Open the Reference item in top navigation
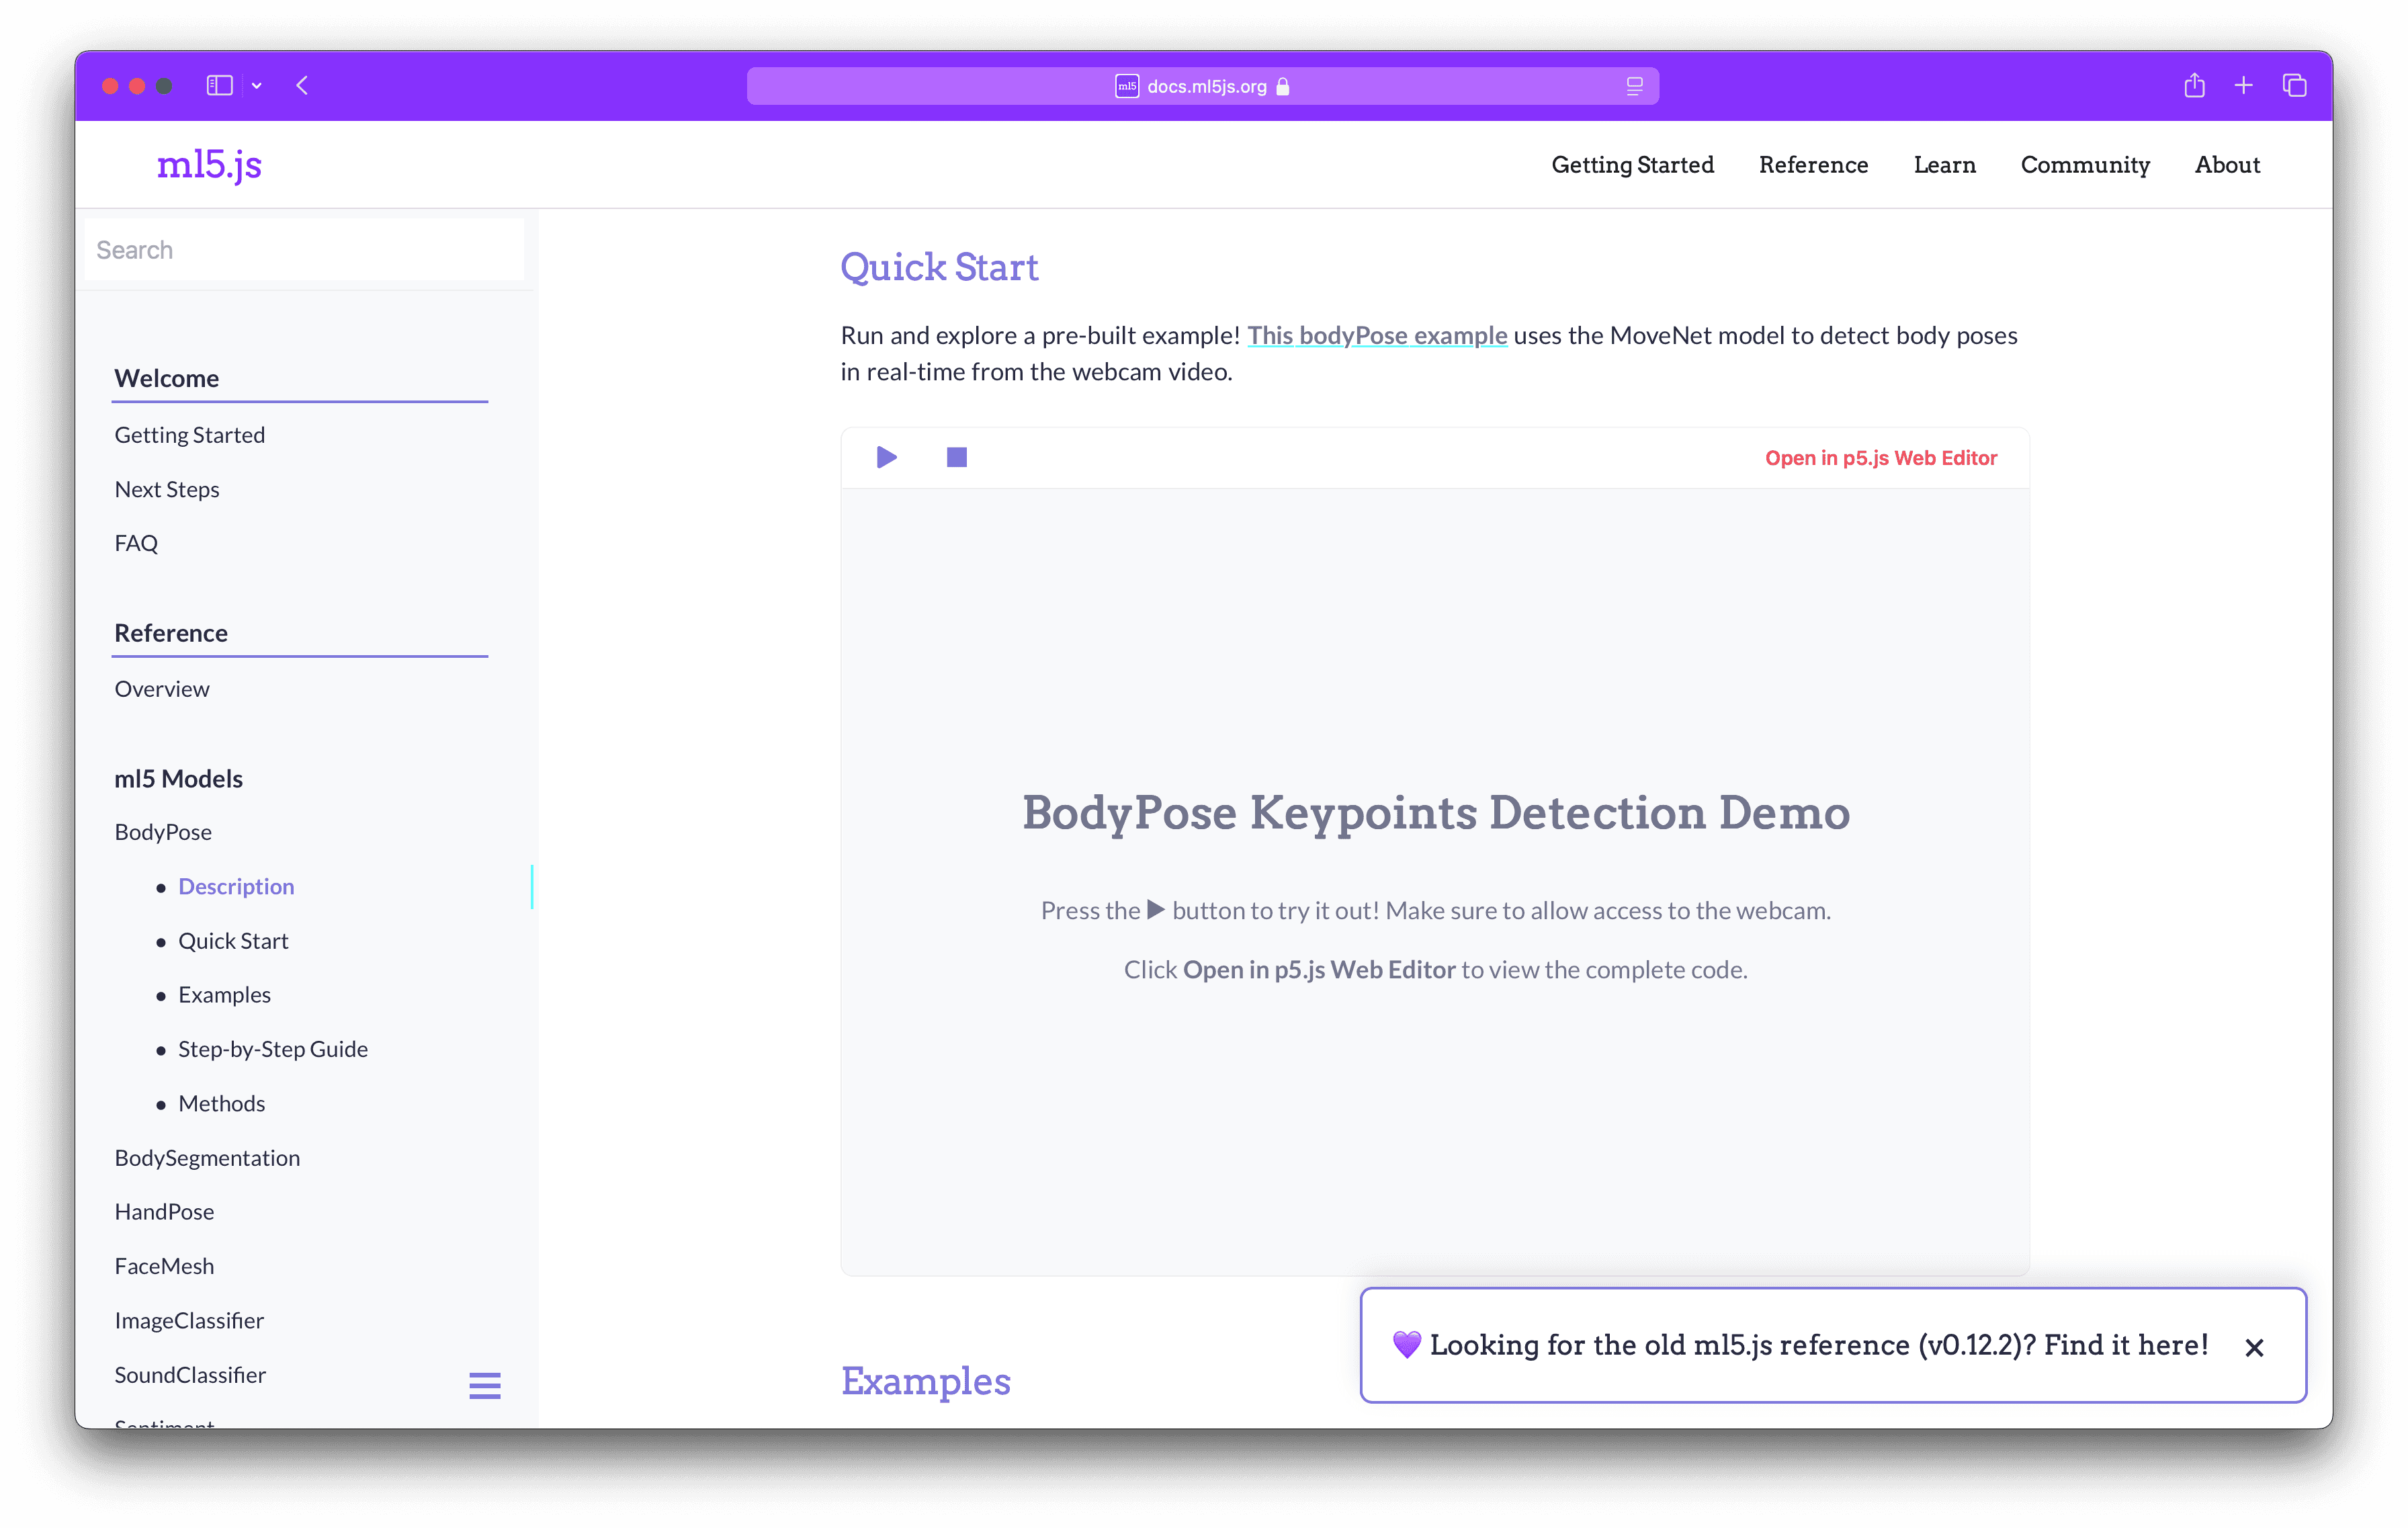This screenshot has height=1528, width=2408. click(x=1813, y=165)
